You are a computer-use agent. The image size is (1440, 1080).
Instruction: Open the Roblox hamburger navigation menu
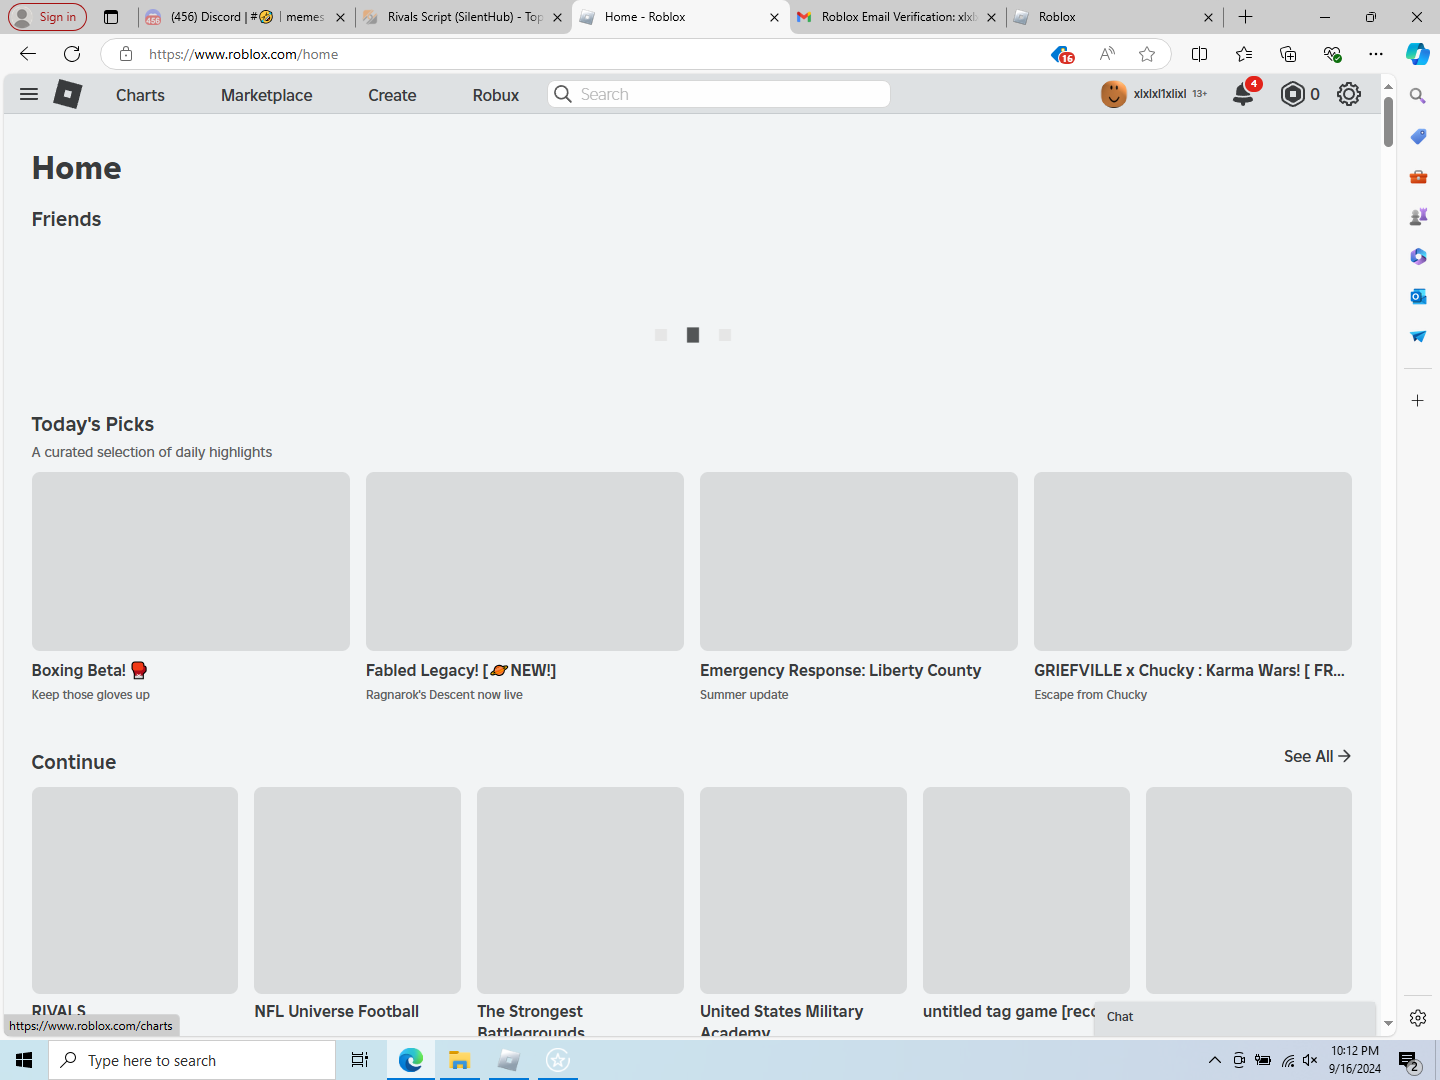click(29, 94)
